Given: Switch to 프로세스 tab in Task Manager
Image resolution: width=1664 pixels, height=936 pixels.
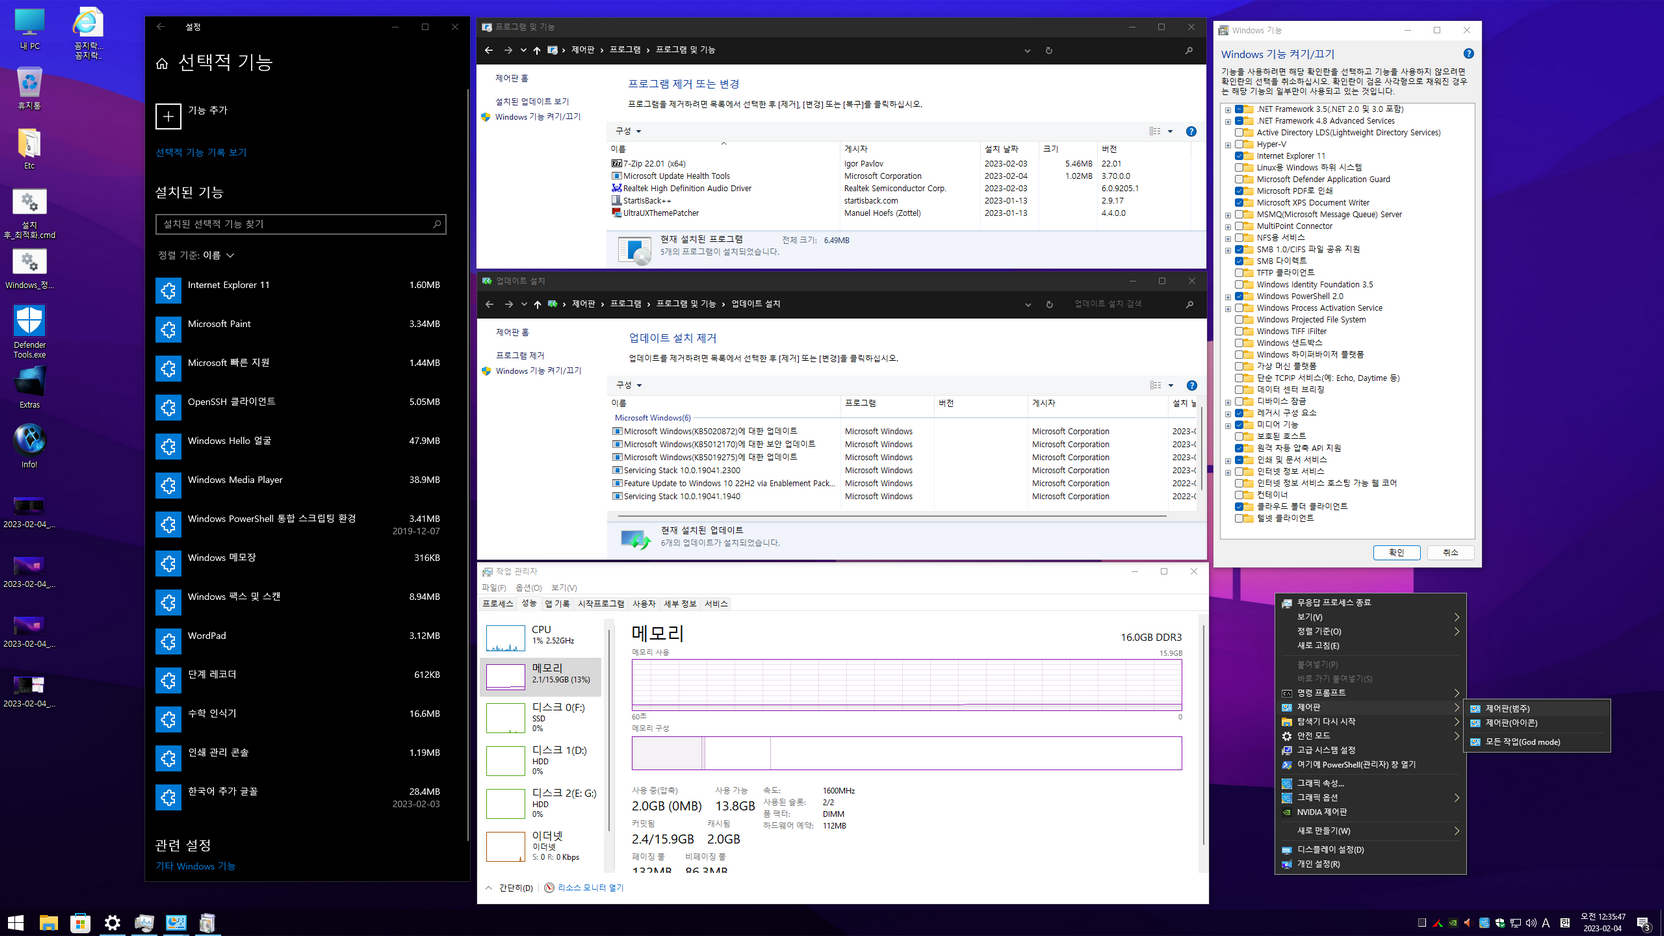Looking at the screenshot, I should click(x=498, y=604).
